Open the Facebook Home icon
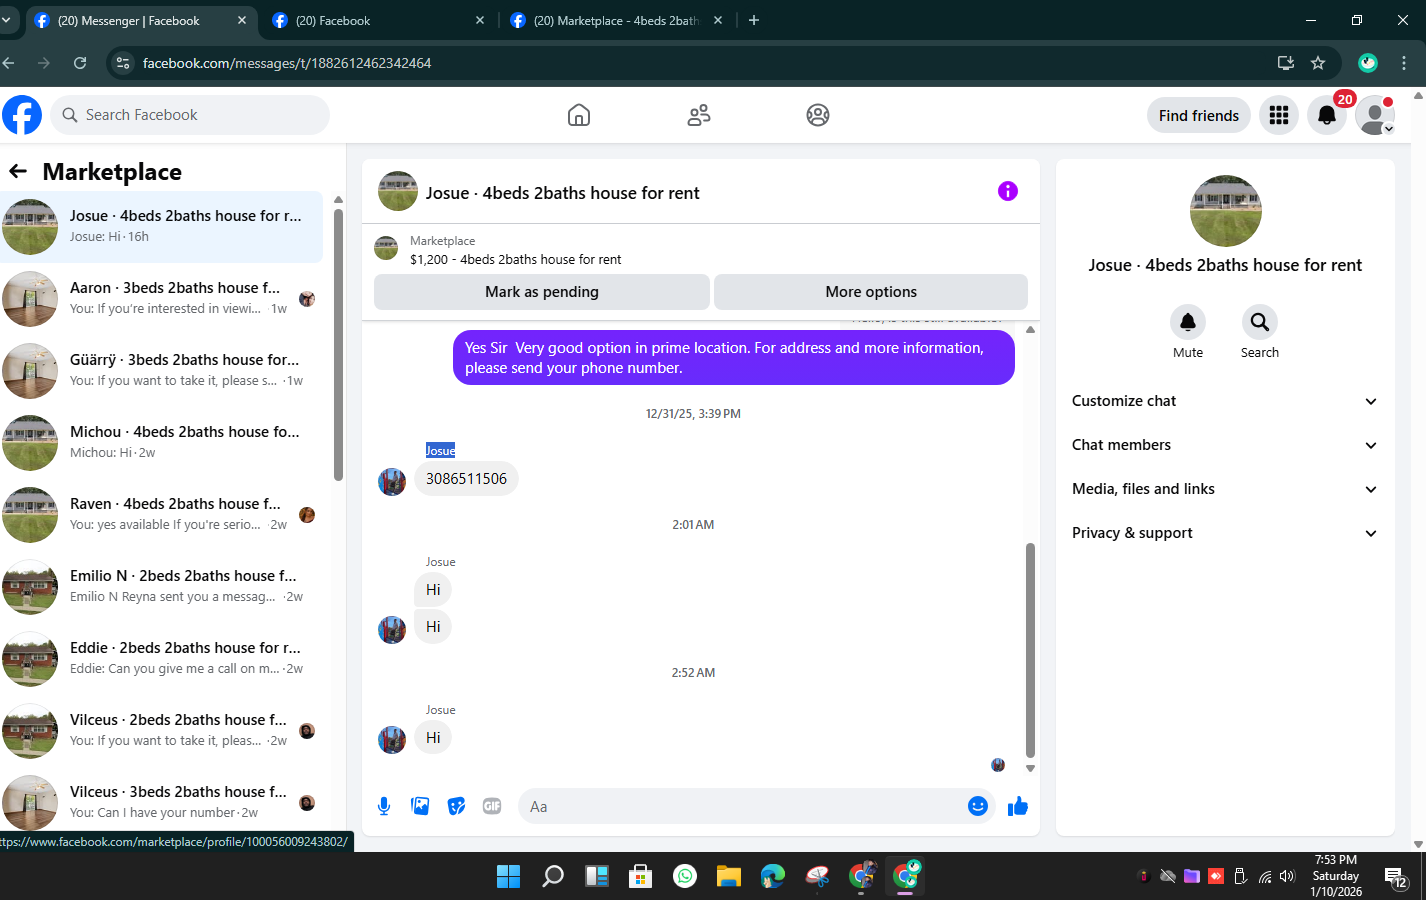Image resolution: width=1426 pixels, height=900 pixels. pyautogui.click(x=579, y=115)
